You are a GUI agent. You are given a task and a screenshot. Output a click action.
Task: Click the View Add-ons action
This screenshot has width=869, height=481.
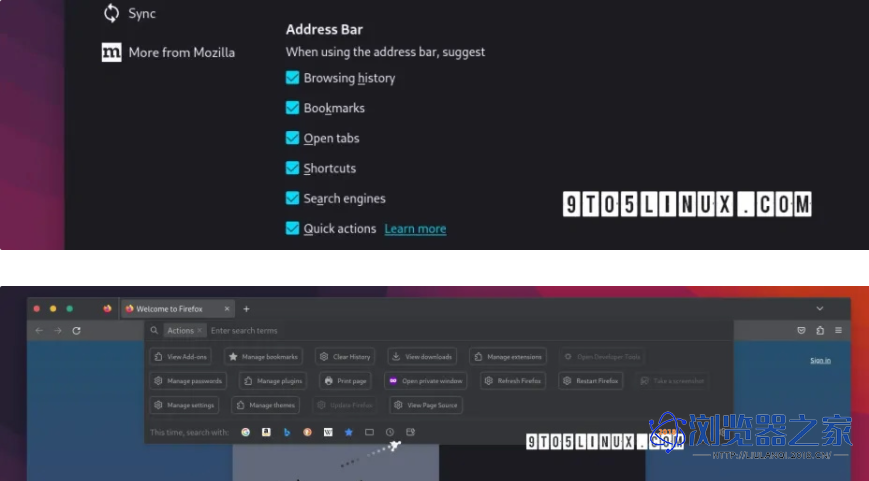pyautogui.click(x=181, y=357)
